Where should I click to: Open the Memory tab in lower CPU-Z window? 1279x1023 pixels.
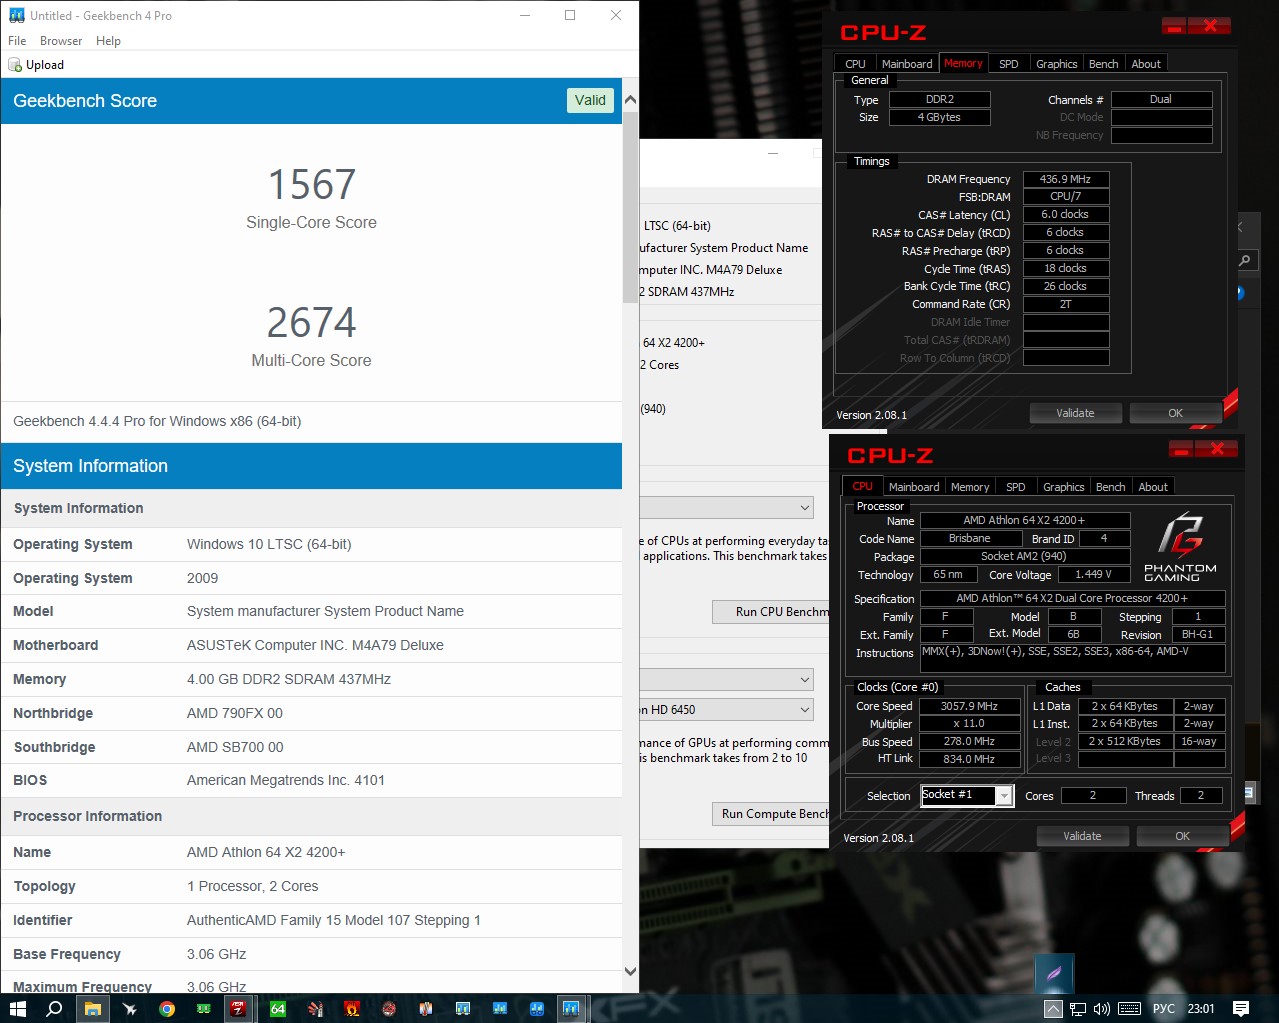pyautogui.click(x=970, y=487)
